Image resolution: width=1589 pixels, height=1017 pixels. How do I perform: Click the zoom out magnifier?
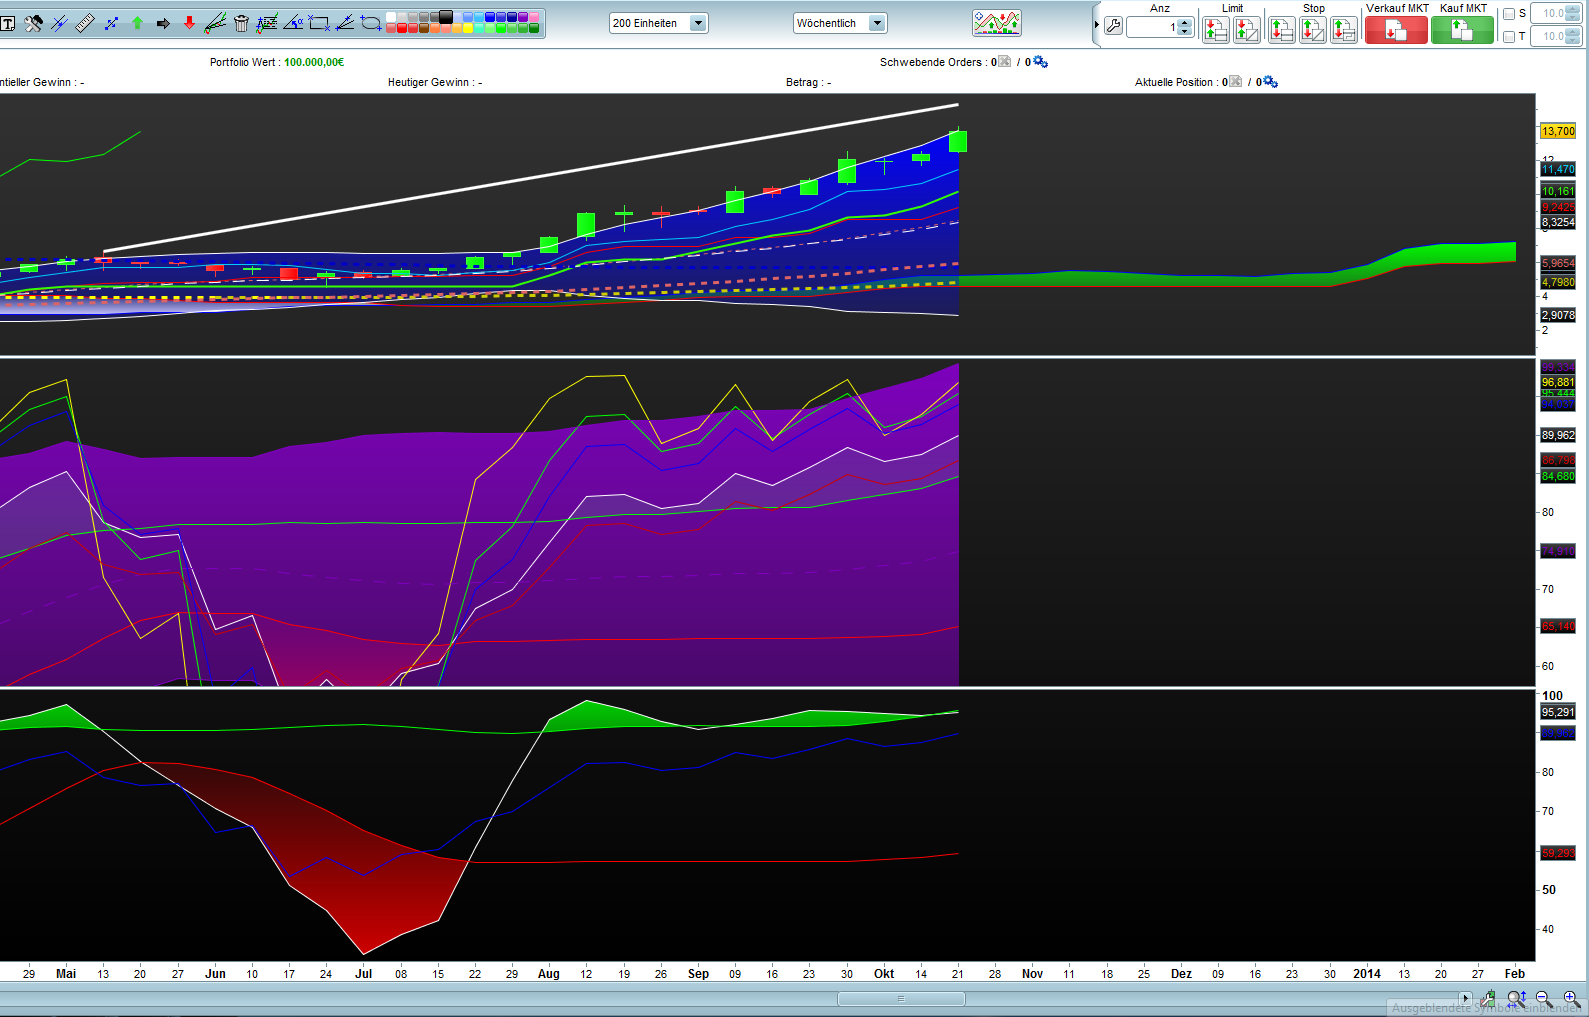[1543, 998]
